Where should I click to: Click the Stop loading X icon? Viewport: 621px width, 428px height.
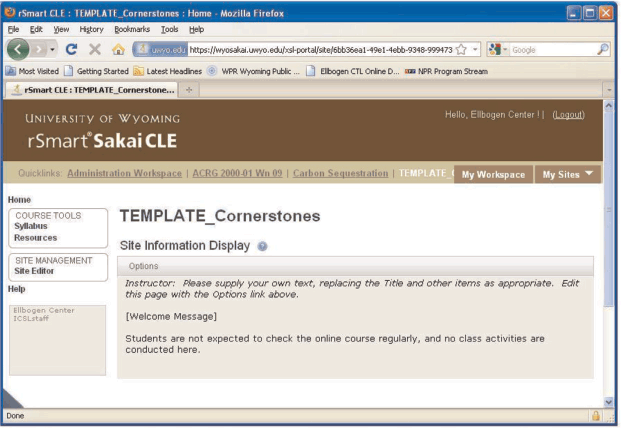[x=95, y=49]
